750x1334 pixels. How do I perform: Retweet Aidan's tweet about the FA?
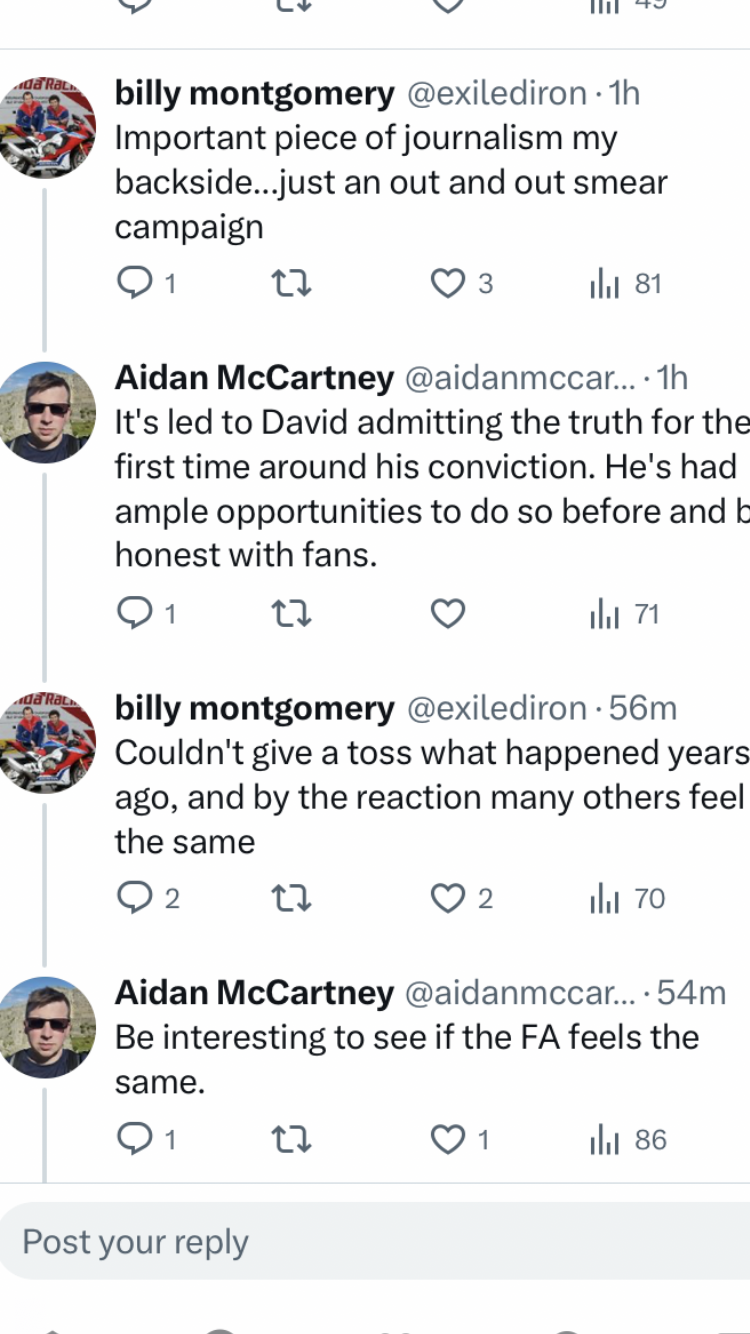pyautogui.click(x=292, y=1139)
